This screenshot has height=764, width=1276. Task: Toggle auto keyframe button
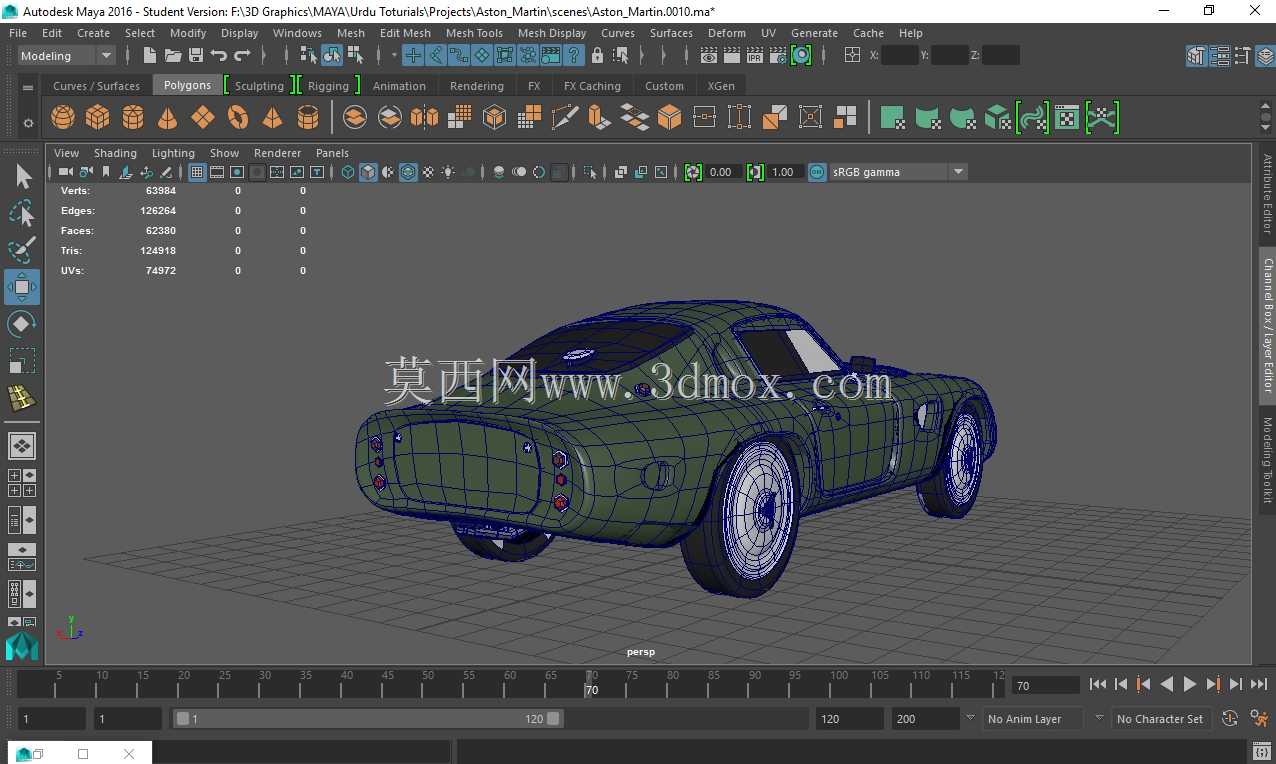pos(1229,718)
